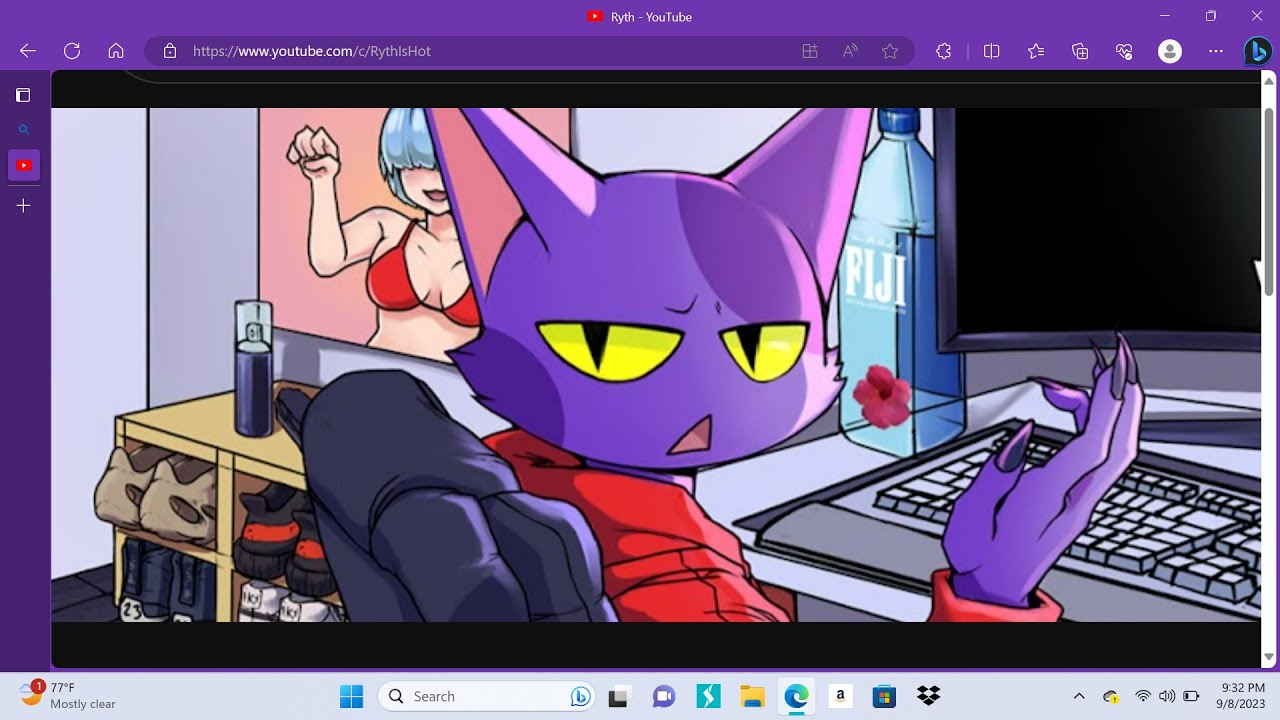This screenshot has height=720, width=1280.
Task: Open File Explorer from taskbar
Action: click(752, 696)
